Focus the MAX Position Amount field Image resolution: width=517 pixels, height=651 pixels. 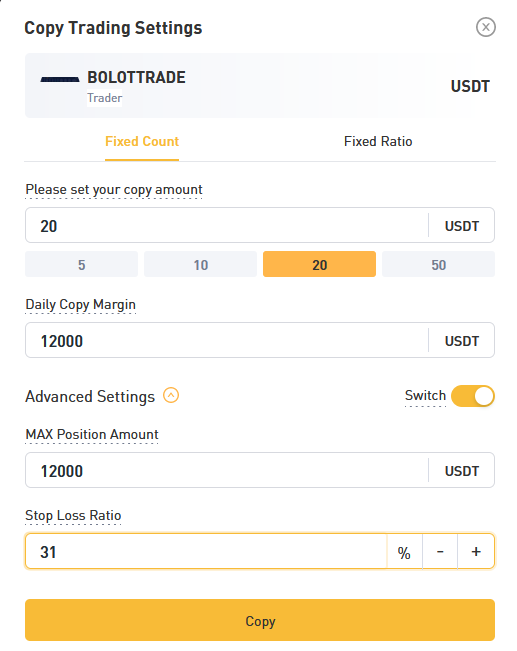(227, 470)
